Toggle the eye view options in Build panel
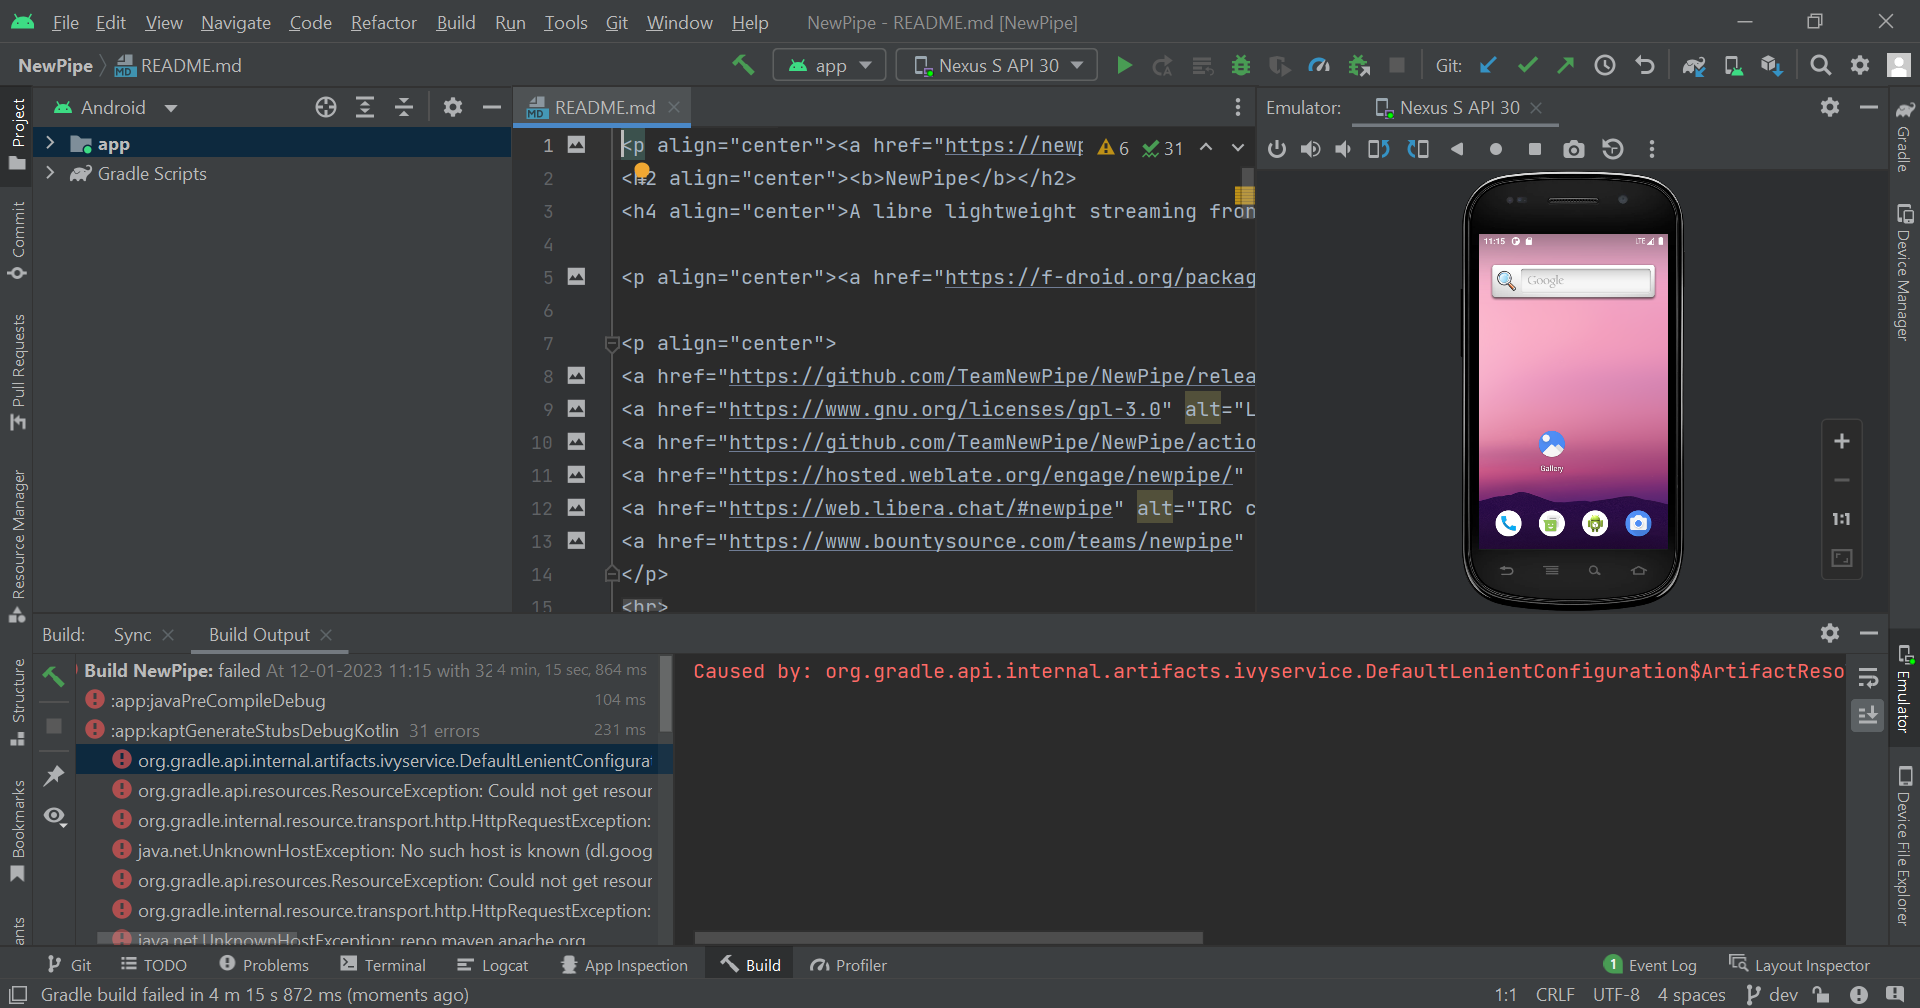Image resolution: width=1920 pixels, height=1008 pixels. coord(55,817)
